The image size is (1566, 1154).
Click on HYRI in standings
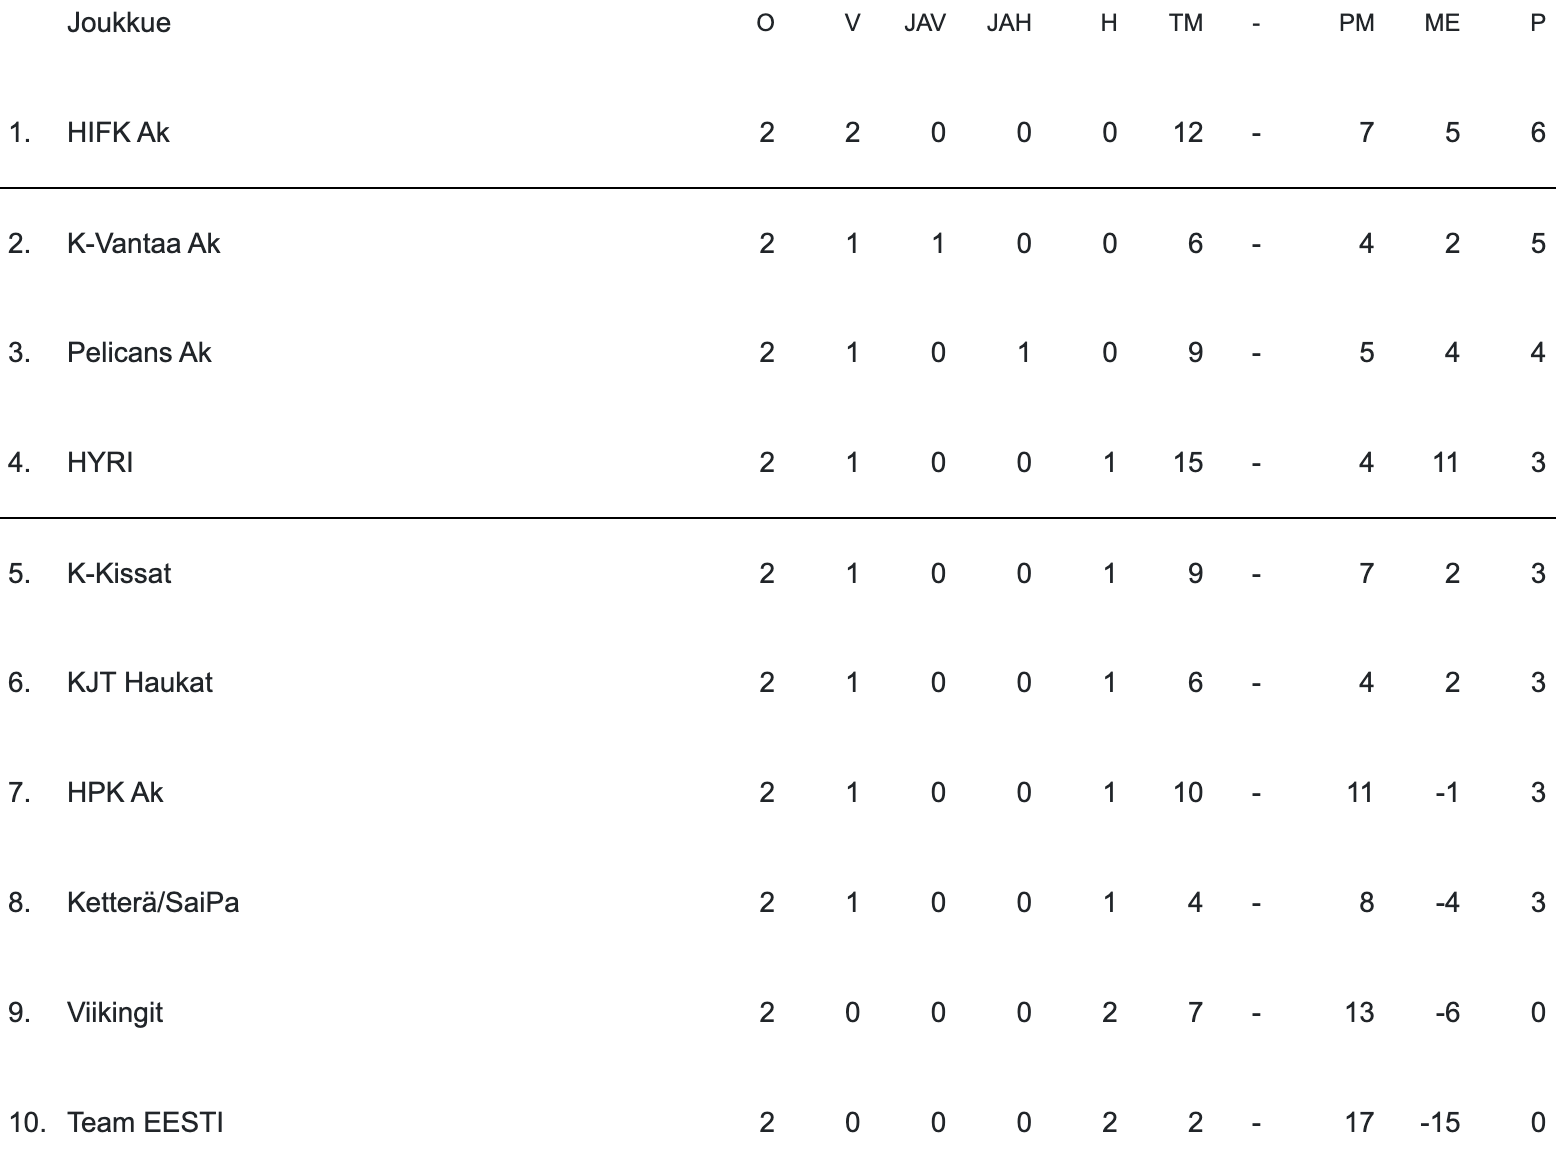pos(100,462)
